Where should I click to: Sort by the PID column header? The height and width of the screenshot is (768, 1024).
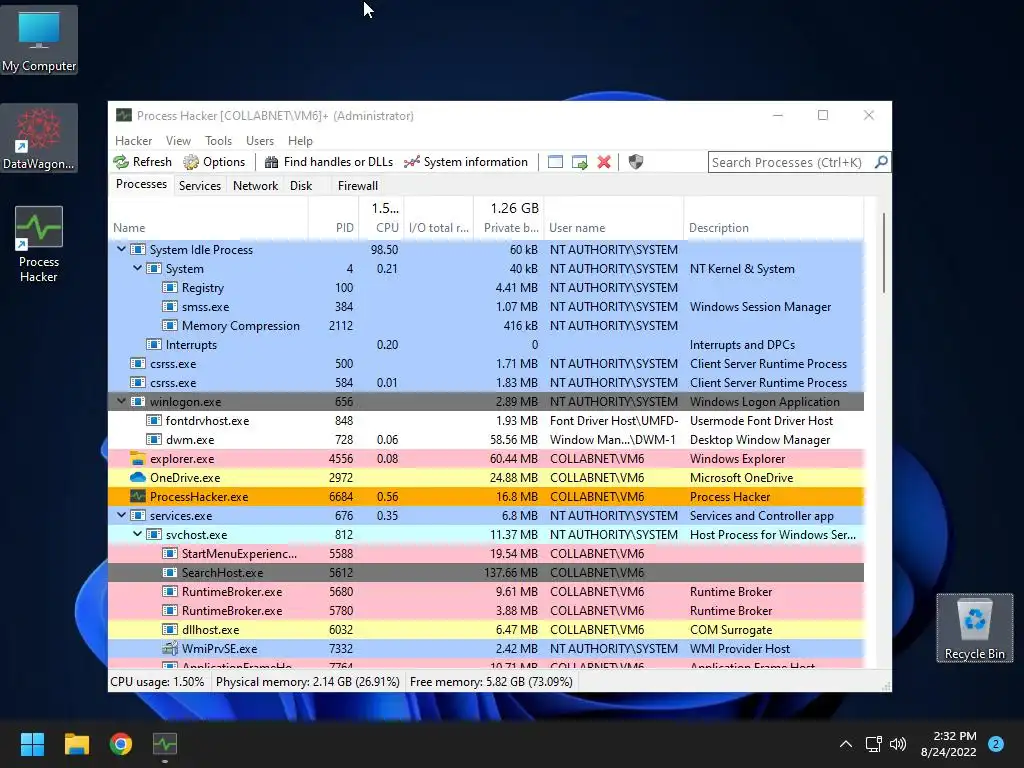[333, 219]
